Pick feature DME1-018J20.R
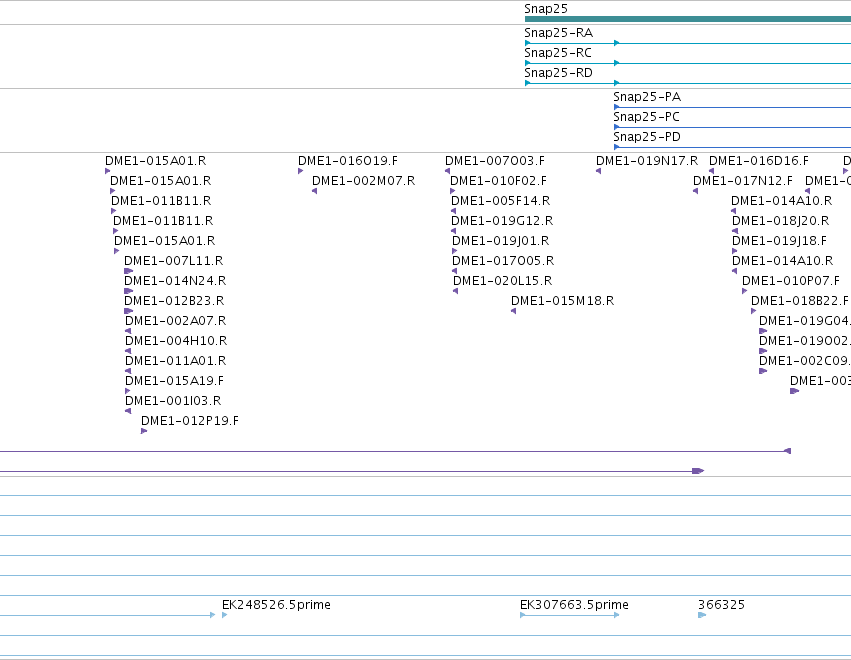The width and height of the screenshot is (851, 660). [x=780, y=221]
